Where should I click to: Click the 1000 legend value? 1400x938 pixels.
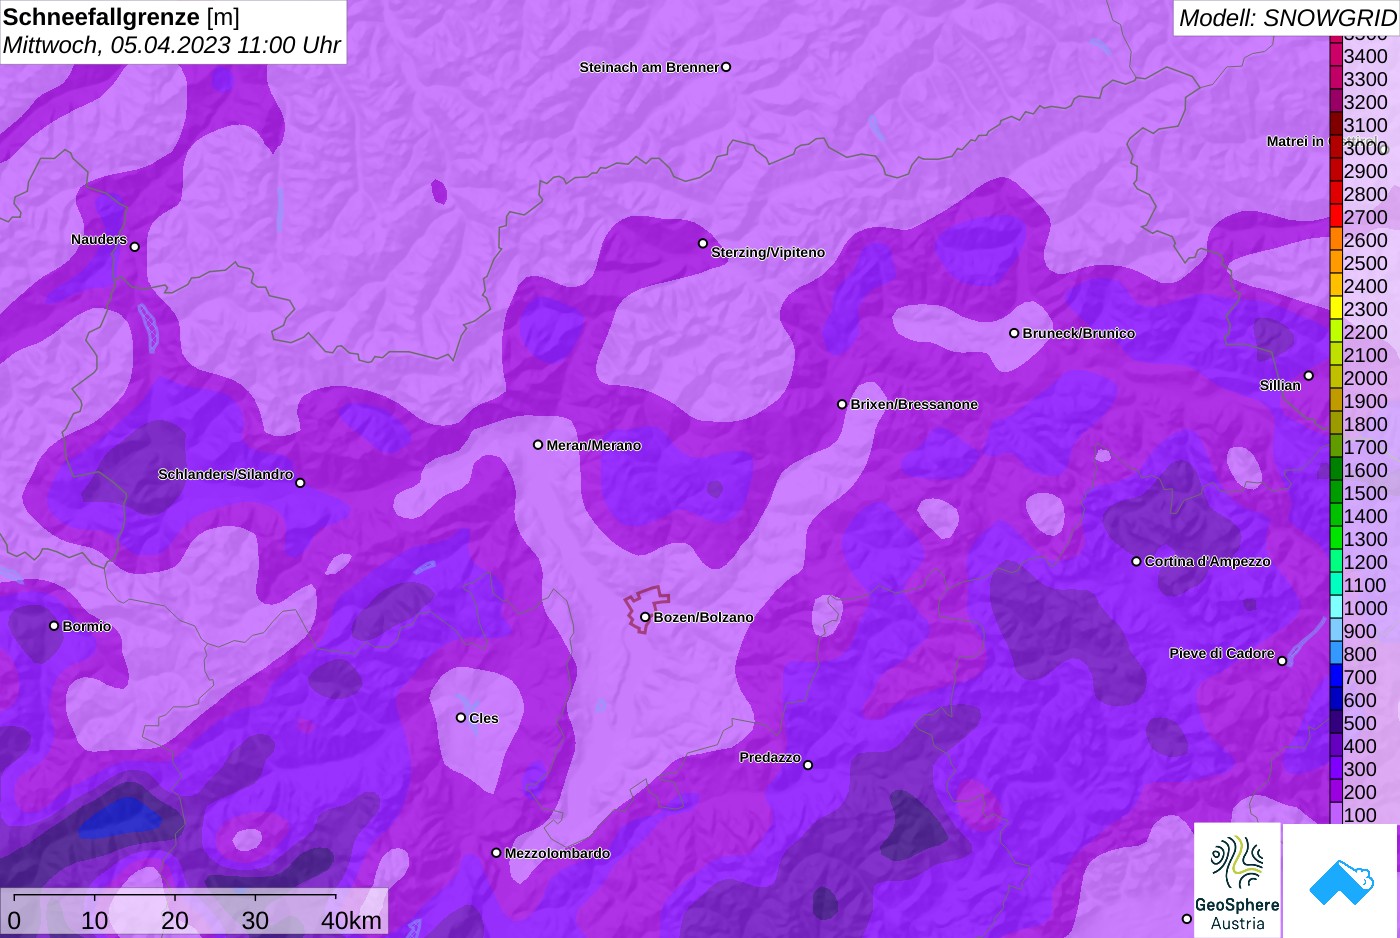click(x=1366, y=608)
